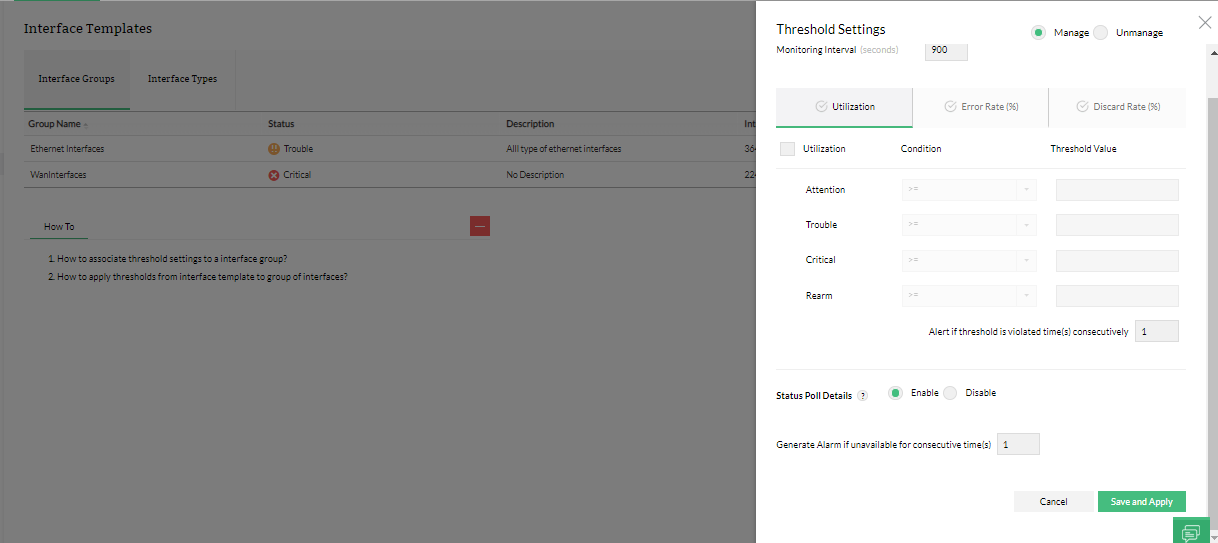
Task: Expand the Rearm condition dropdown
Action: (969, 296)
